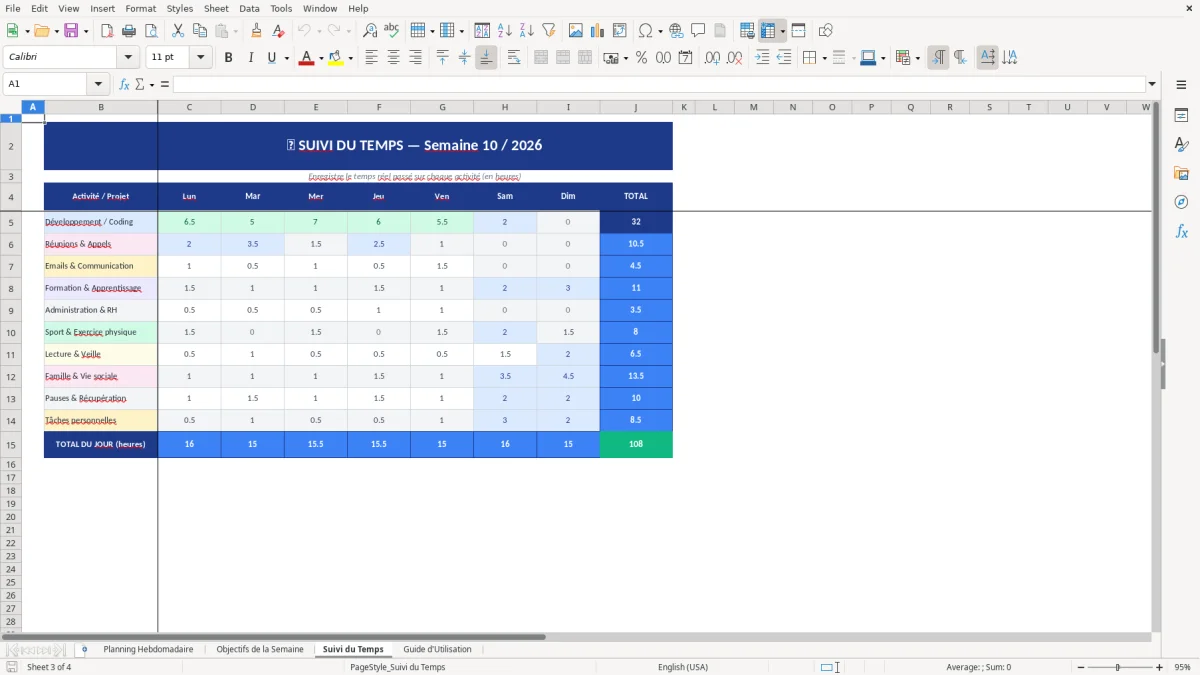Toggle italic formatting

pyautogui.click(x=251, y=57)
